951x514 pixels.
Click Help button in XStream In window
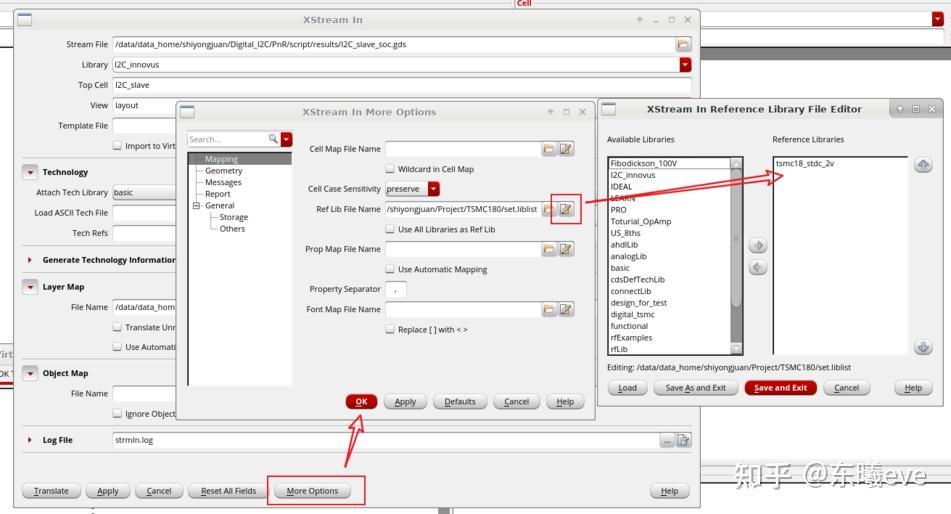point(669,491)
